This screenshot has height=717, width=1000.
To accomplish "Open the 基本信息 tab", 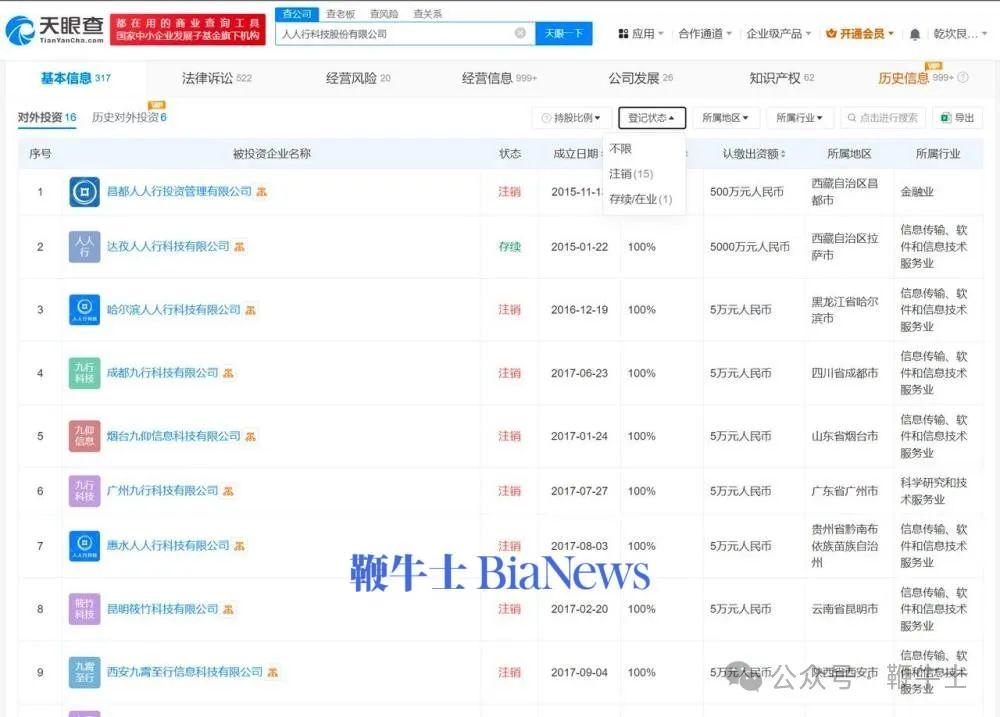I will coord(76,78).
